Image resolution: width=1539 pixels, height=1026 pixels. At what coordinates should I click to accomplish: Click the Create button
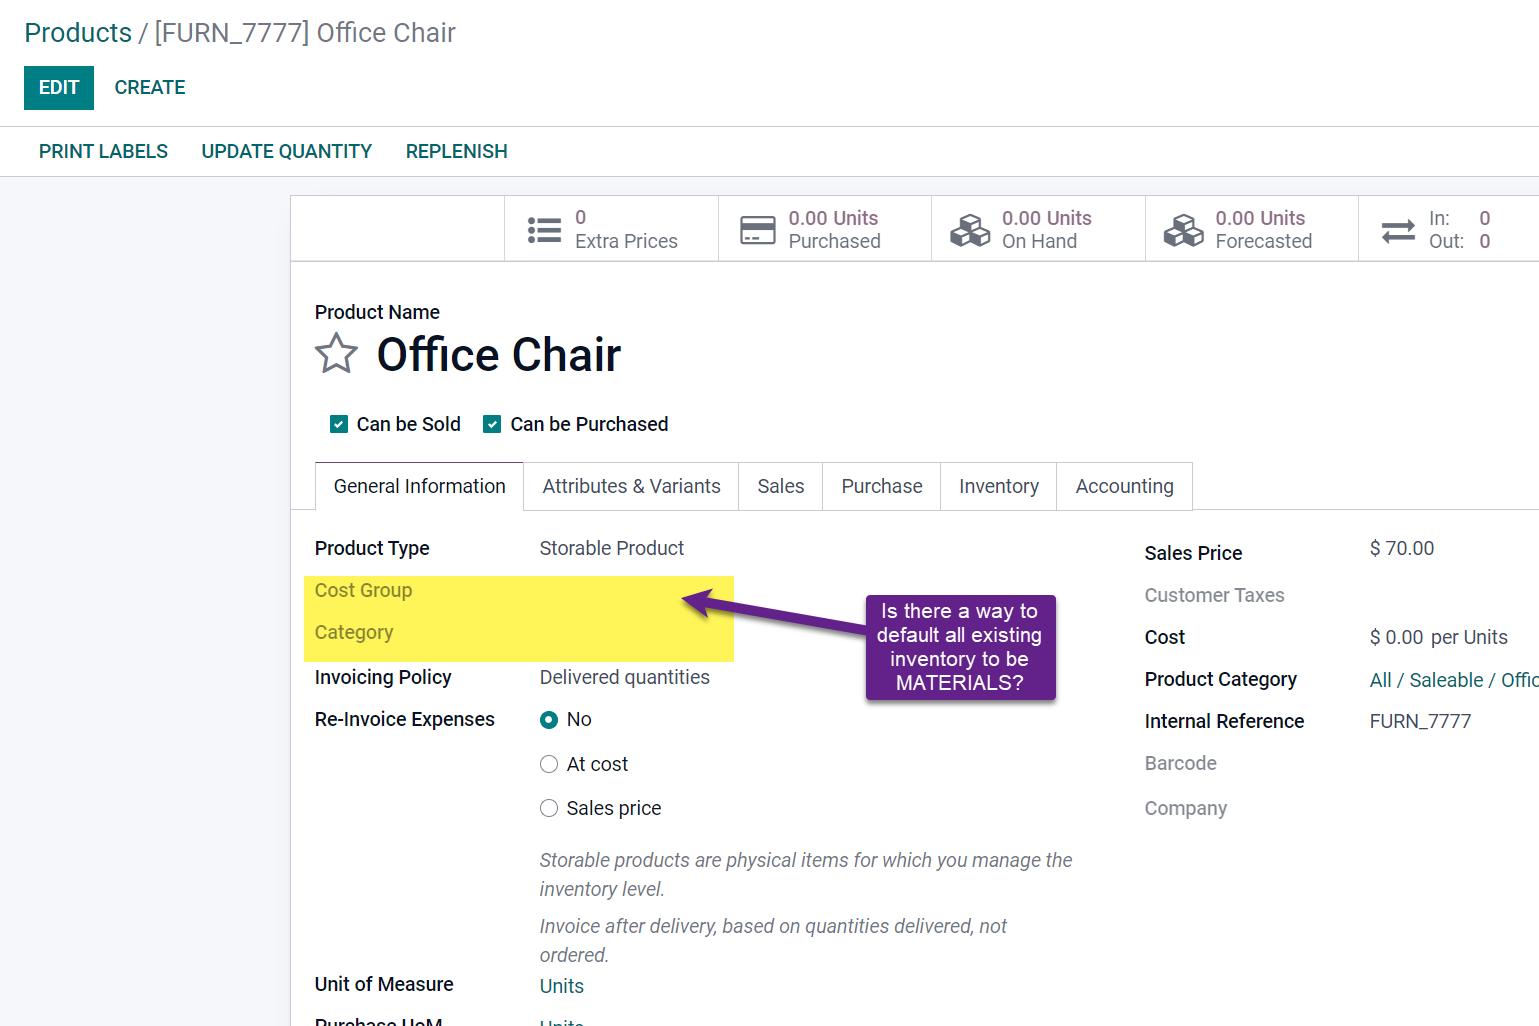[x=150, y=88]
